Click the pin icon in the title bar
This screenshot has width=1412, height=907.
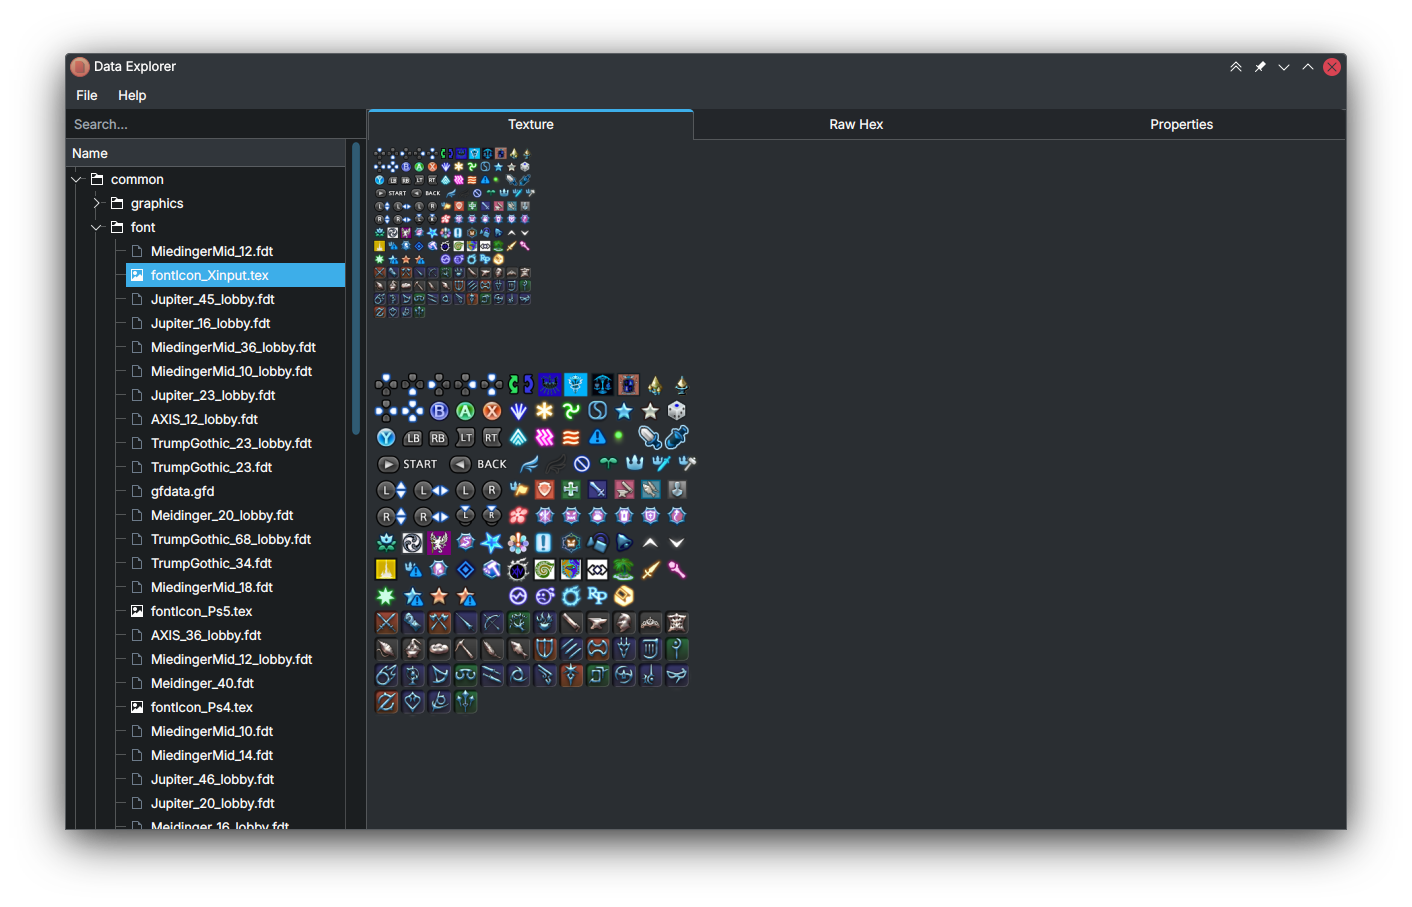[1260, 67]
